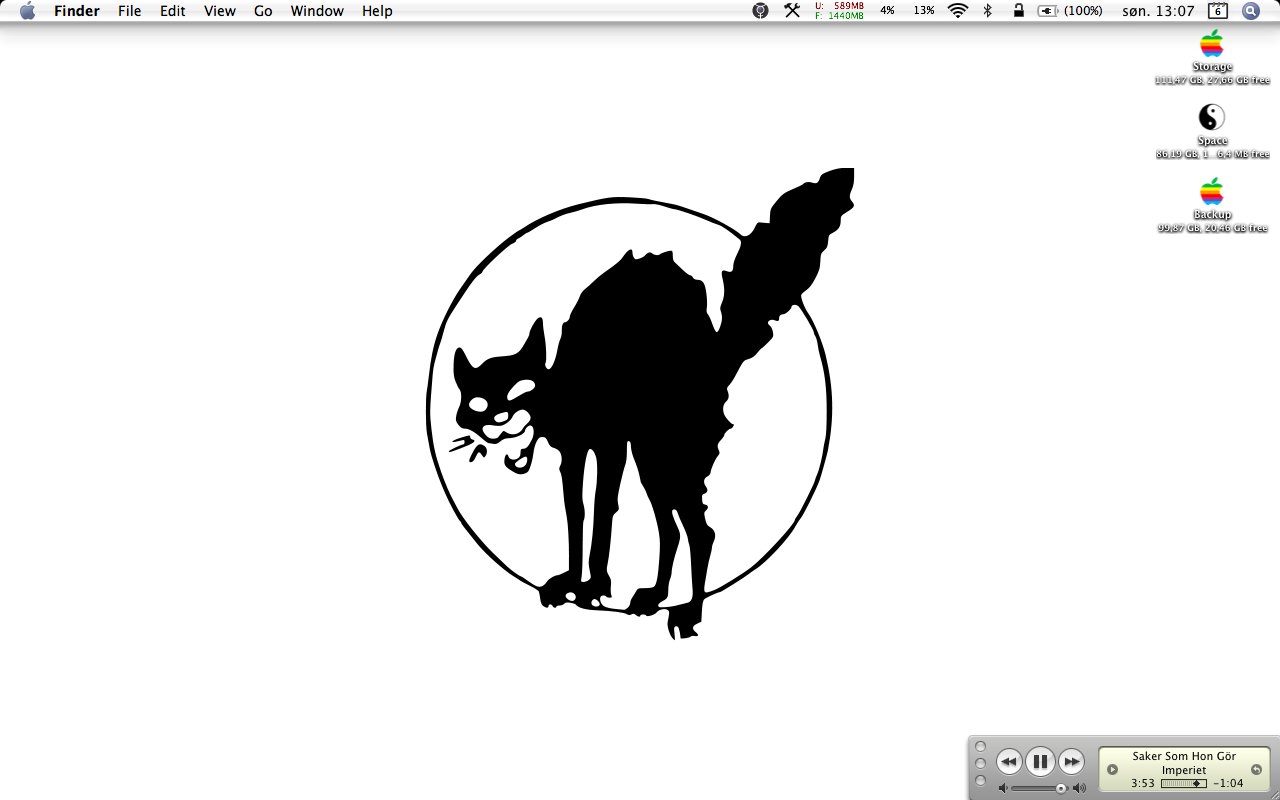Click the low volume speaker icon
The image size is (1280, 800).
coord(1003,788)
